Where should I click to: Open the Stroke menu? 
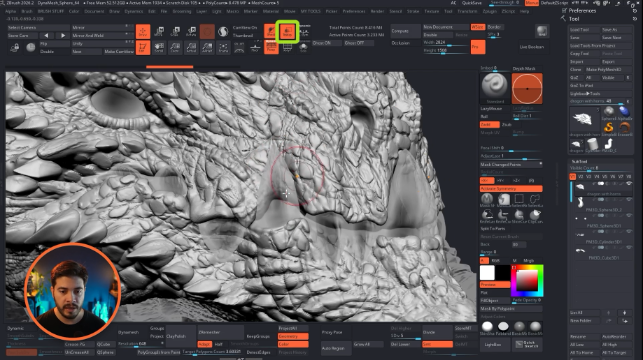click(413, 11)
